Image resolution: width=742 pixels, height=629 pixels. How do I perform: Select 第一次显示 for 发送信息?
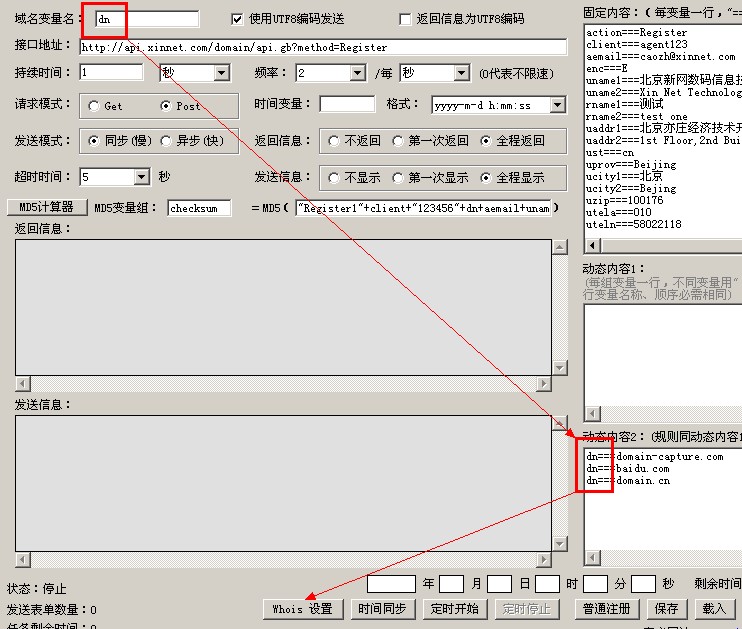tap(398, 178)
